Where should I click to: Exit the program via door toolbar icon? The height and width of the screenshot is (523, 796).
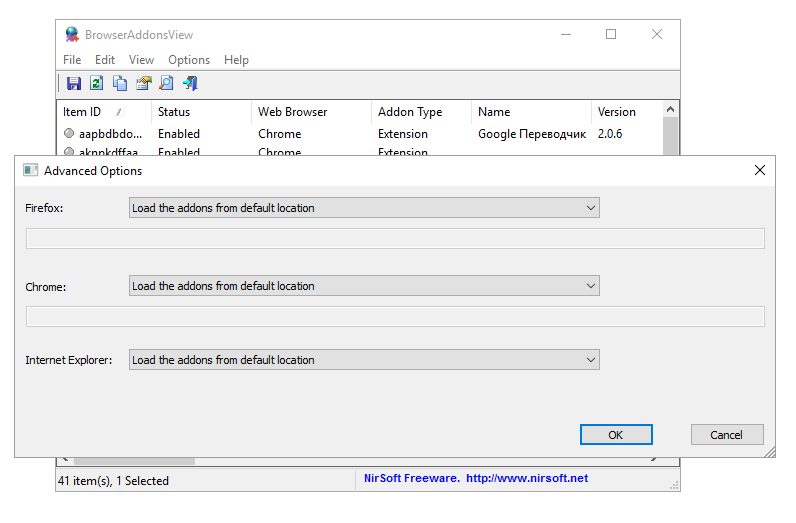click(190, 83)
